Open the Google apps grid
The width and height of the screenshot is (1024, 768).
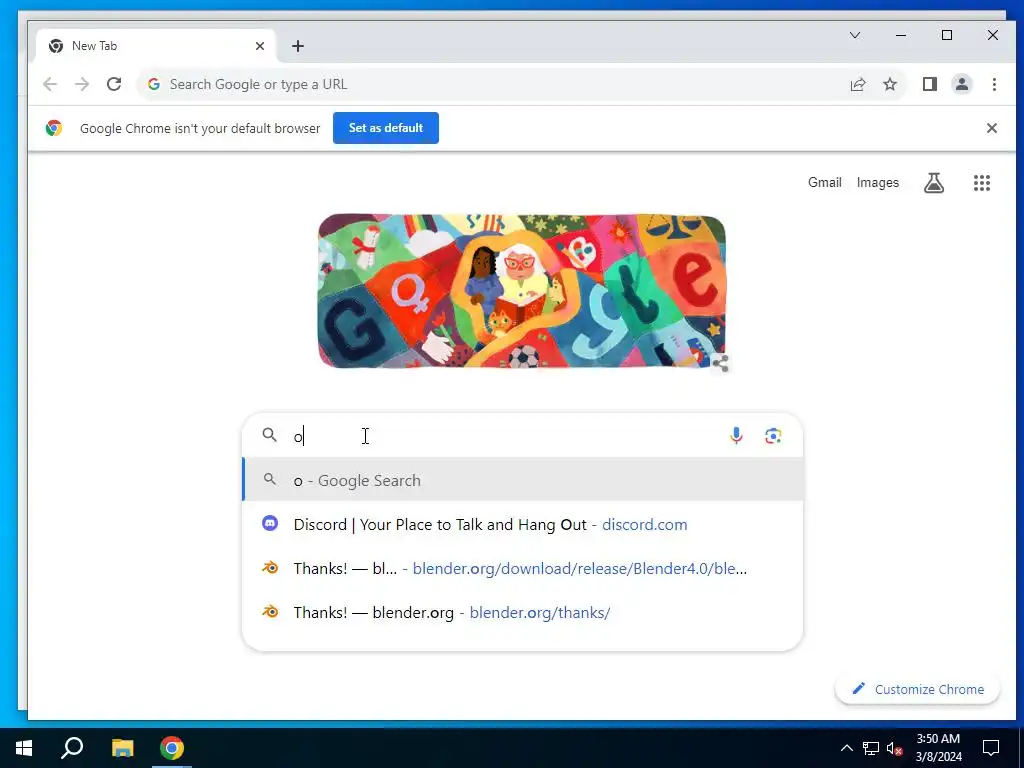[982, 183]
